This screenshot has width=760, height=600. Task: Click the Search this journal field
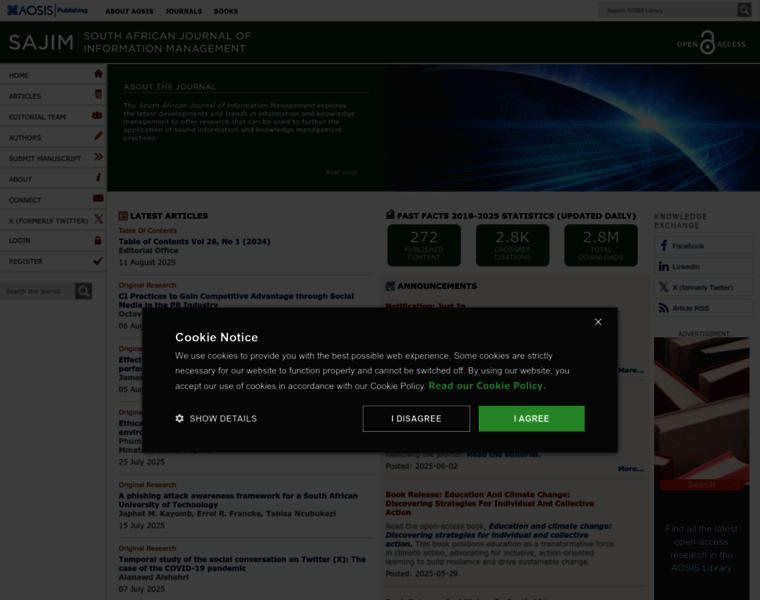37,291
